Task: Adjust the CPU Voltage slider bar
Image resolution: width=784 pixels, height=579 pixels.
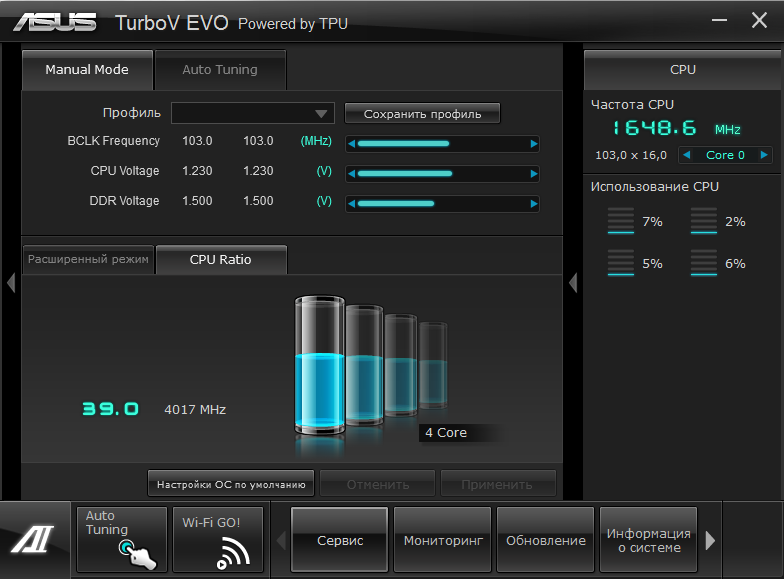Action: pos(442,174)
